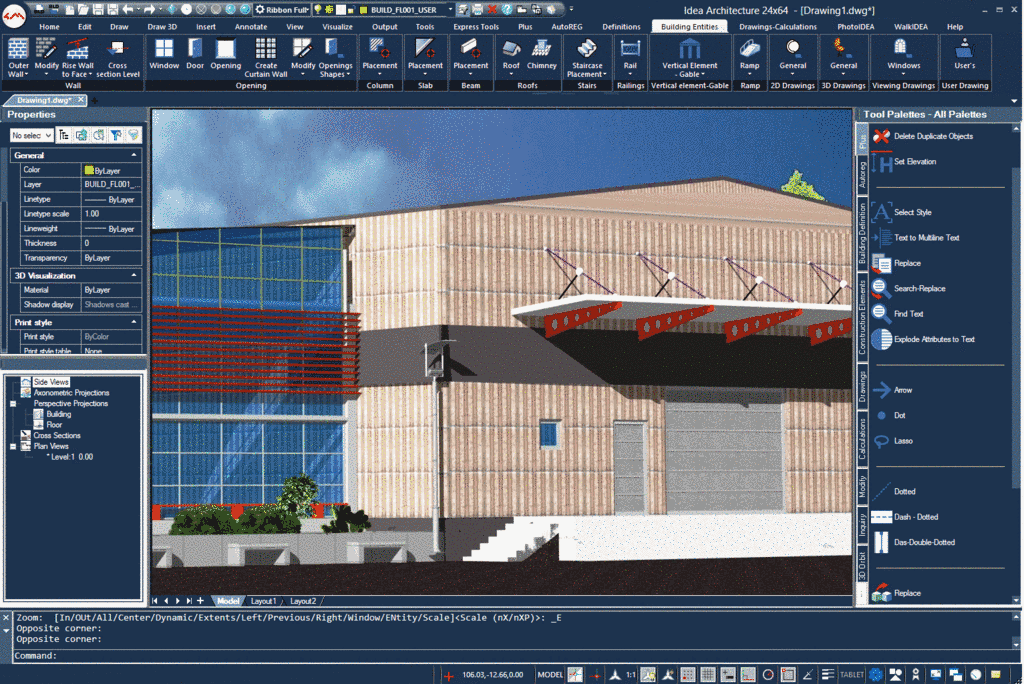Open the Outer Wall dropdown arrow
1024x684 pixels.
tap(26, 74)
